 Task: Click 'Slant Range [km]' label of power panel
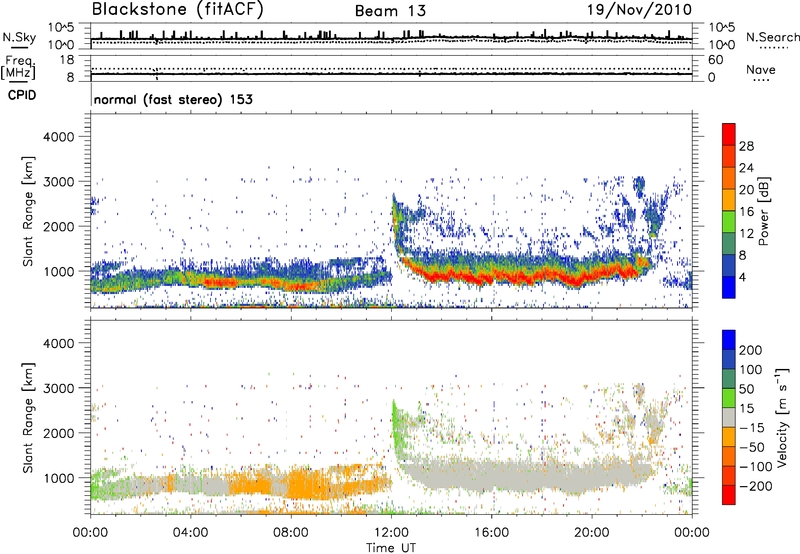pyautogui.click(x=28, y=211)
